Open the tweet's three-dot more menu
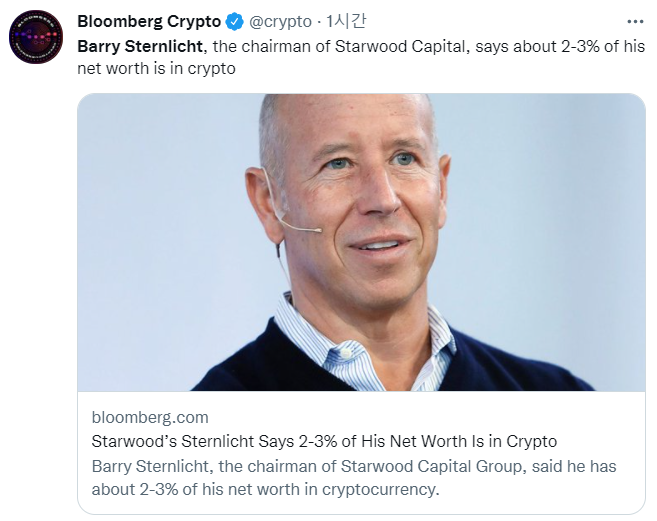This screenshot has height=521, width=657. click(x=635, y=21)
